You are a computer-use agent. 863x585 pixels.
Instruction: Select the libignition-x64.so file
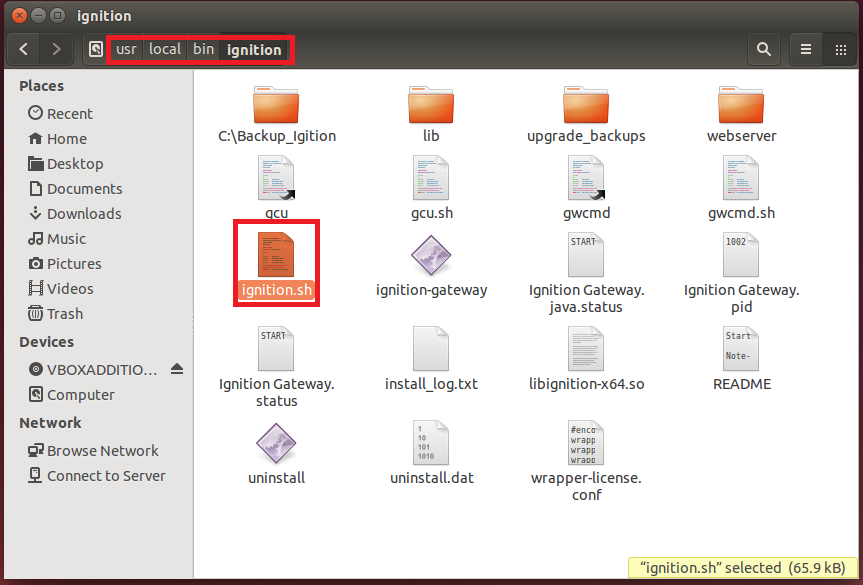click(586, 359)
